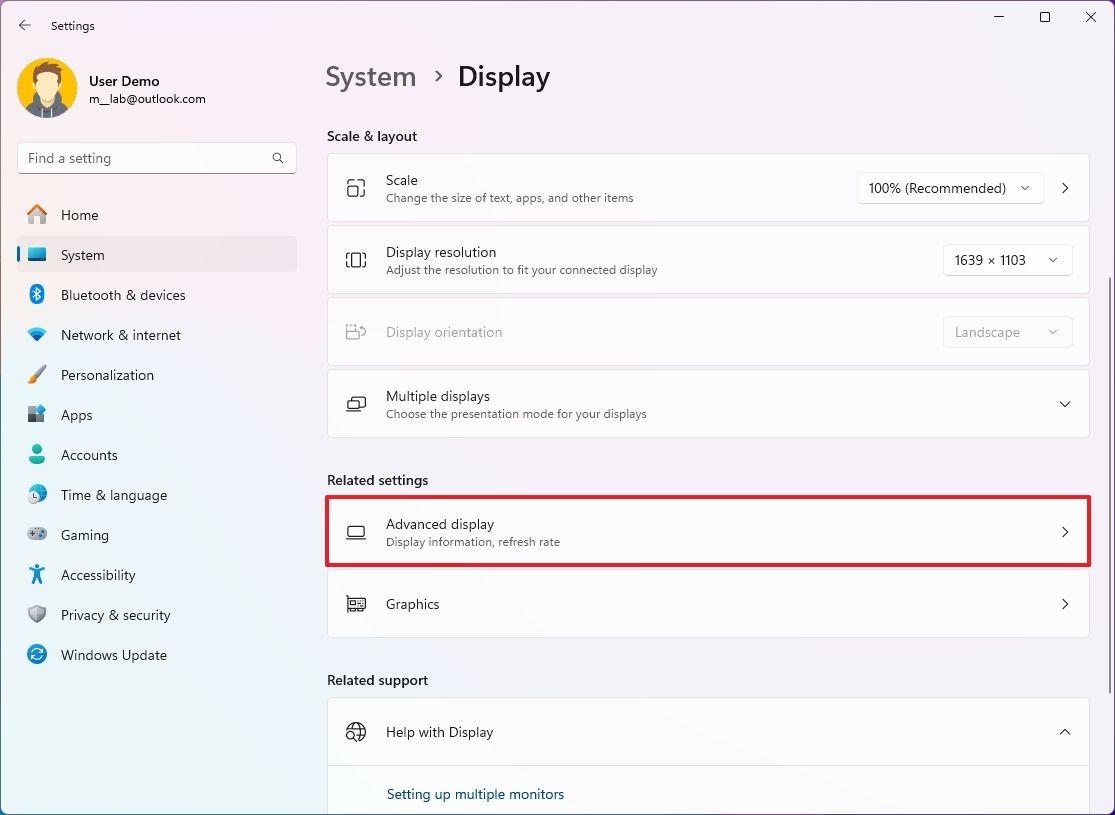
Task: Open Bluetooth & devices settings
Action: pyautogui.click(x=122, y=294)
